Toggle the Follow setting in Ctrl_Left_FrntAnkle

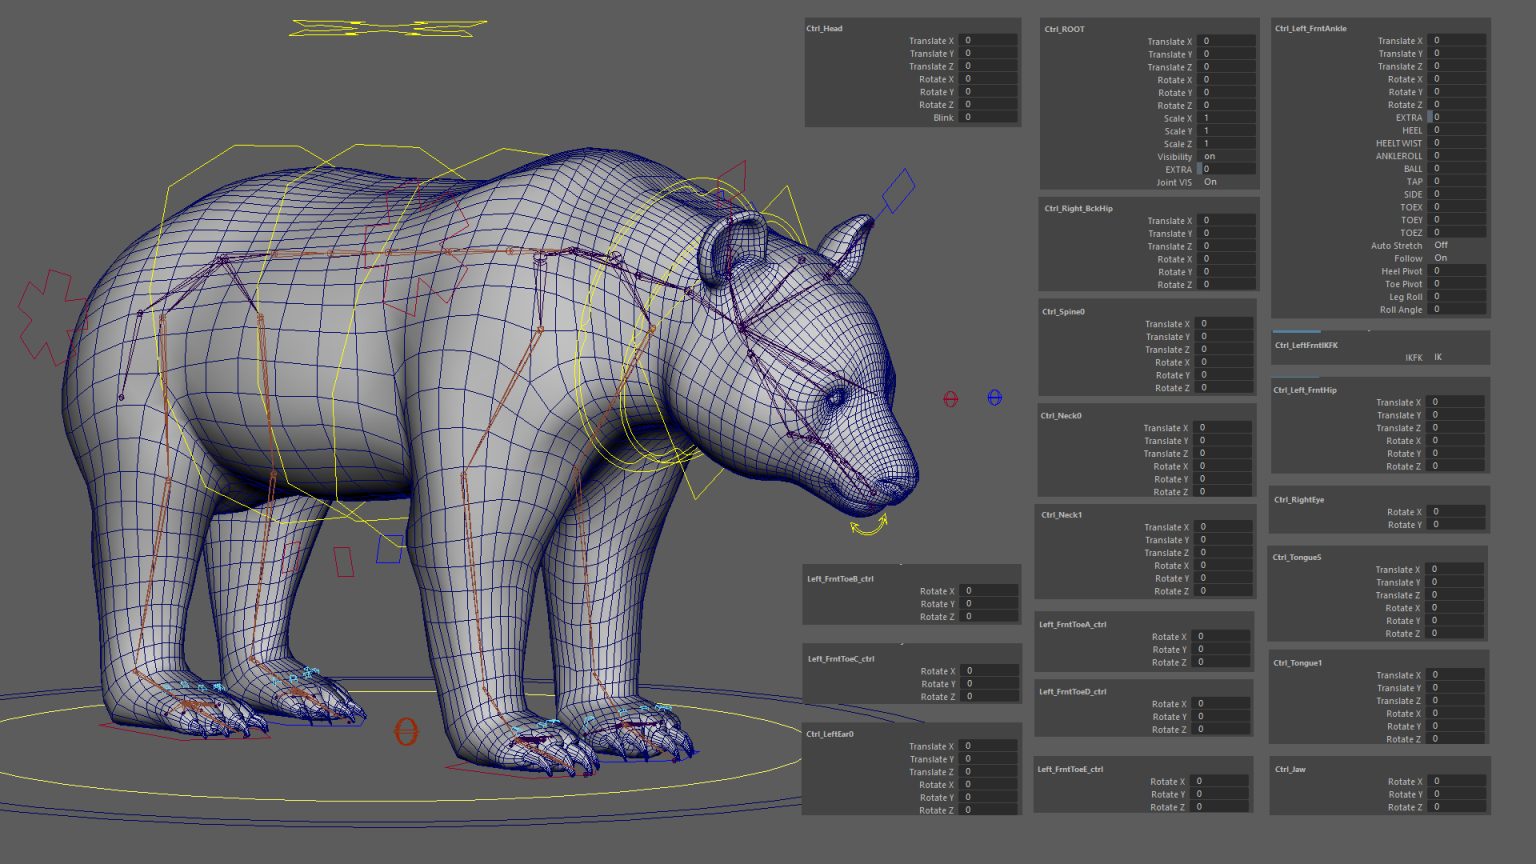(x=1440, y=258)
